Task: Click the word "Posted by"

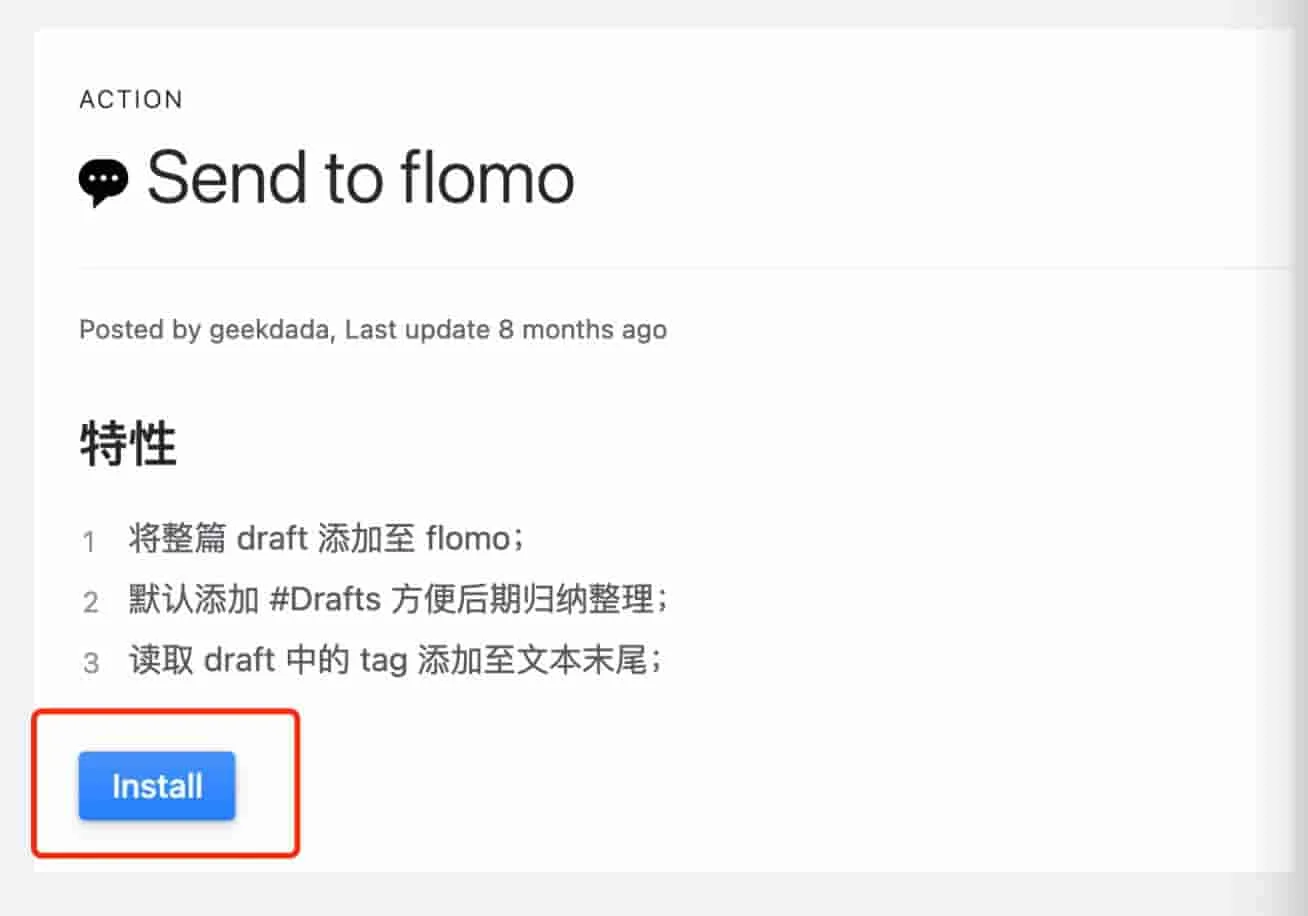Action: tap(140, 329)
